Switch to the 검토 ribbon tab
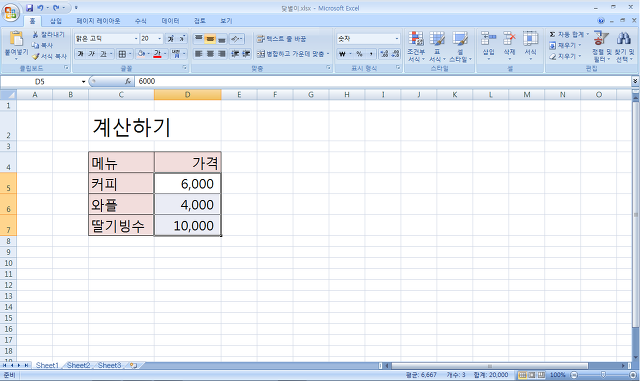The height and width of the screenshot is (381, 640). coord(200,21)
